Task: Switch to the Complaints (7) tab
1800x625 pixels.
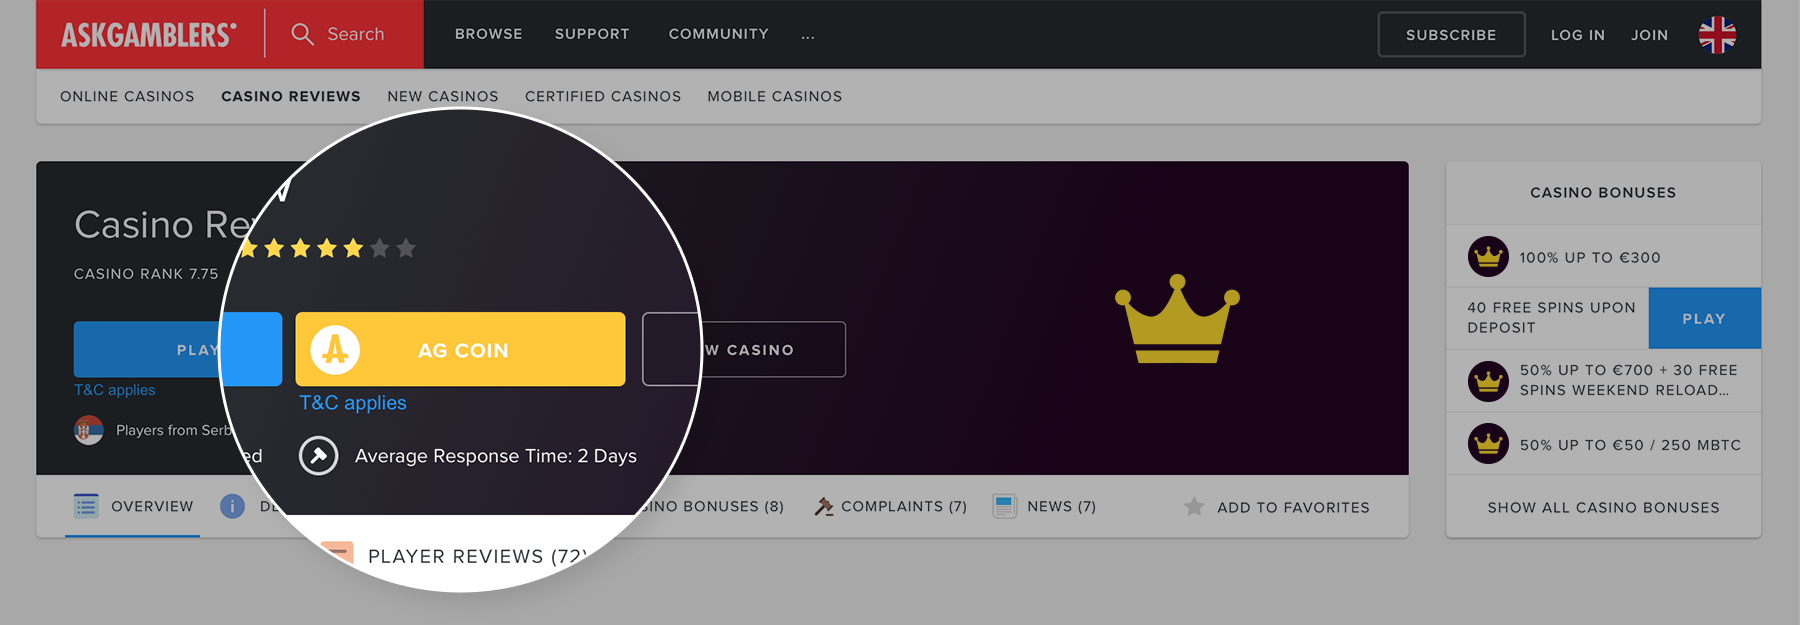Action: point(890,507)
